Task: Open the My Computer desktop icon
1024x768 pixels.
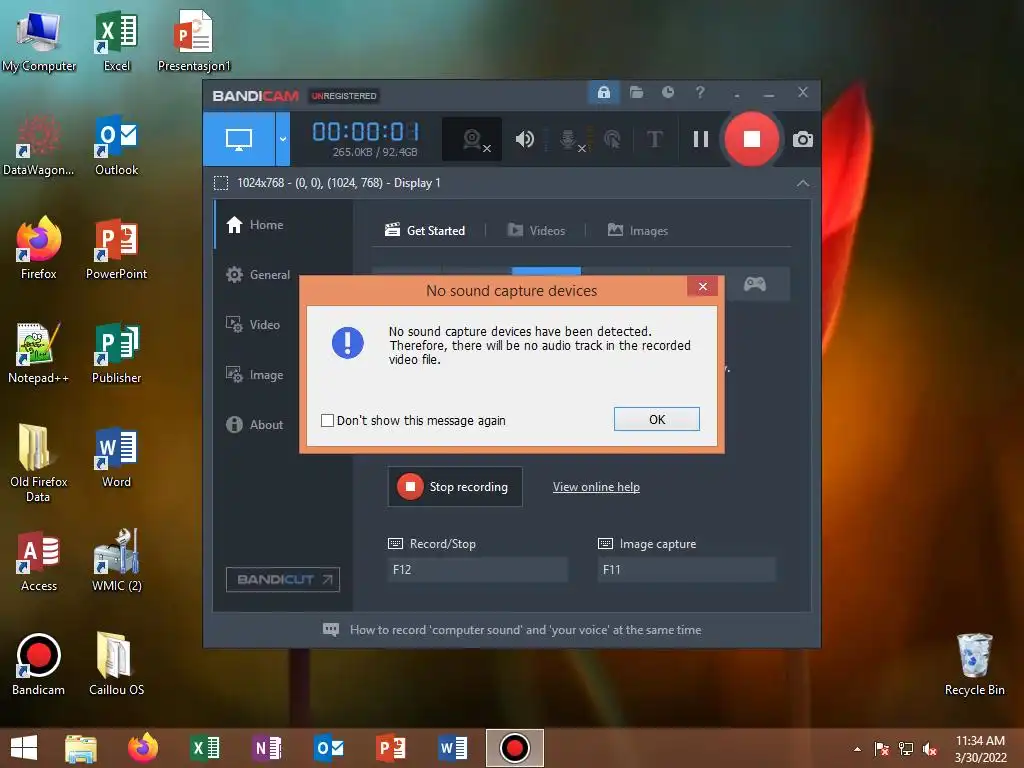Action: [39, 41]
